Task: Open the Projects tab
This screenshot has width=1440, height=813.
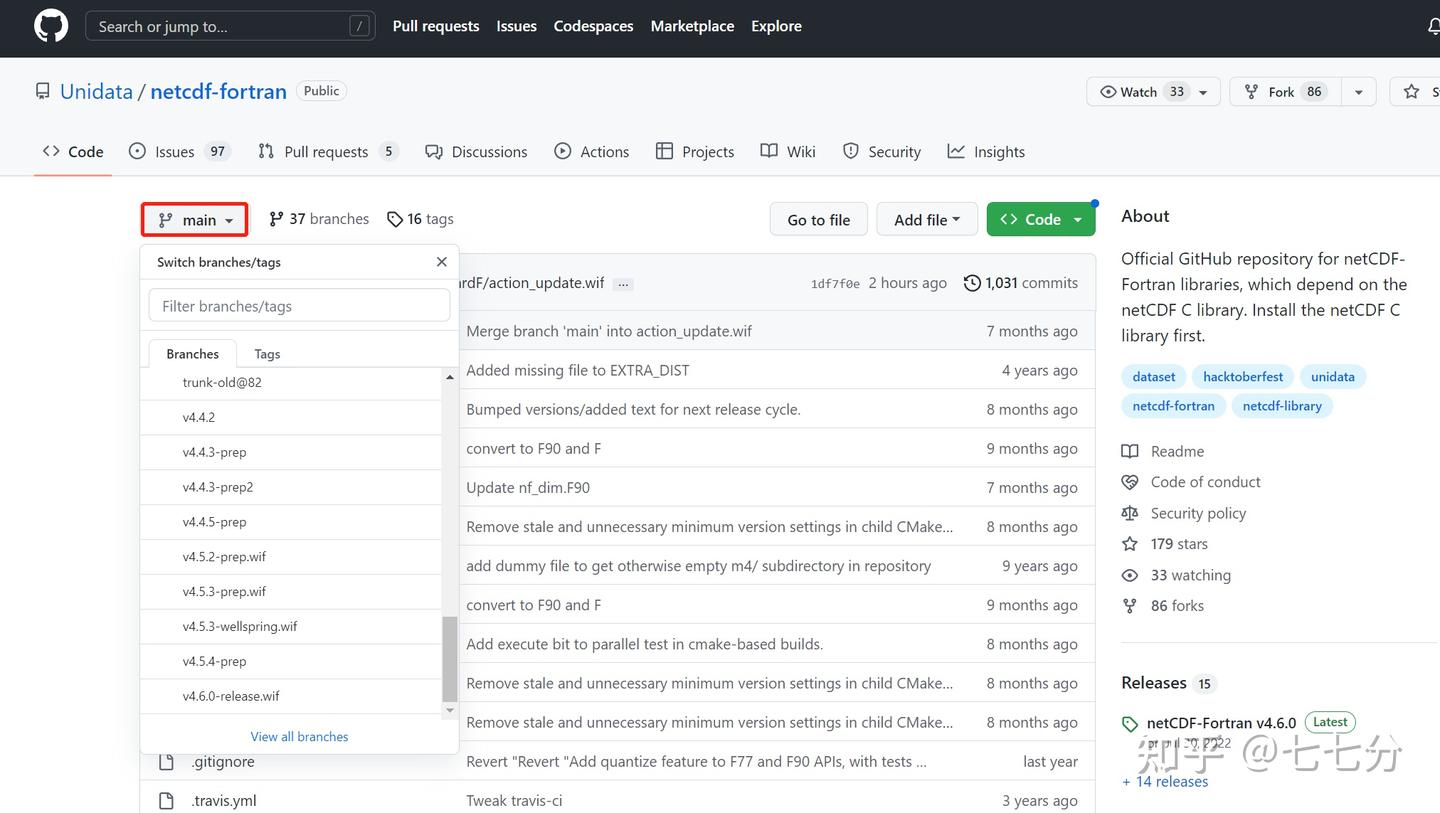Action: click(x=695, y=152)
